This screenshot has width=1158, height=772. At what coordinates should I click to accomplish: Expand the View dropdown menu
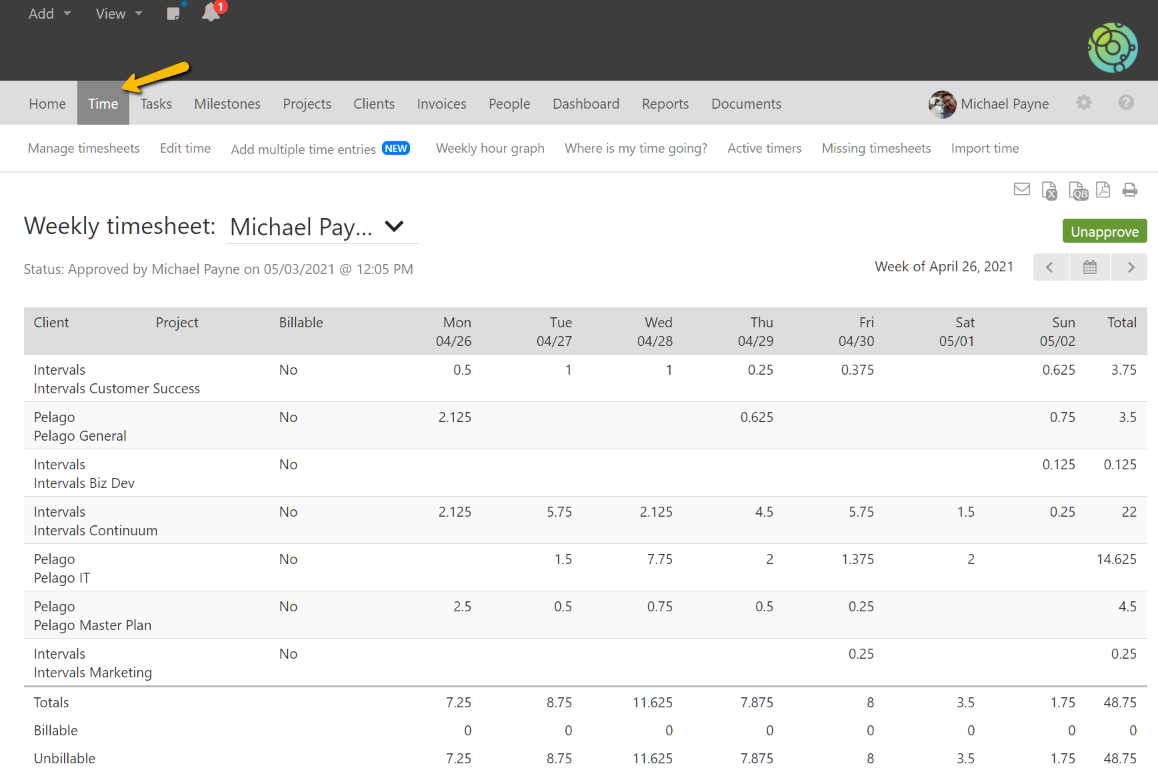[119, 14]
